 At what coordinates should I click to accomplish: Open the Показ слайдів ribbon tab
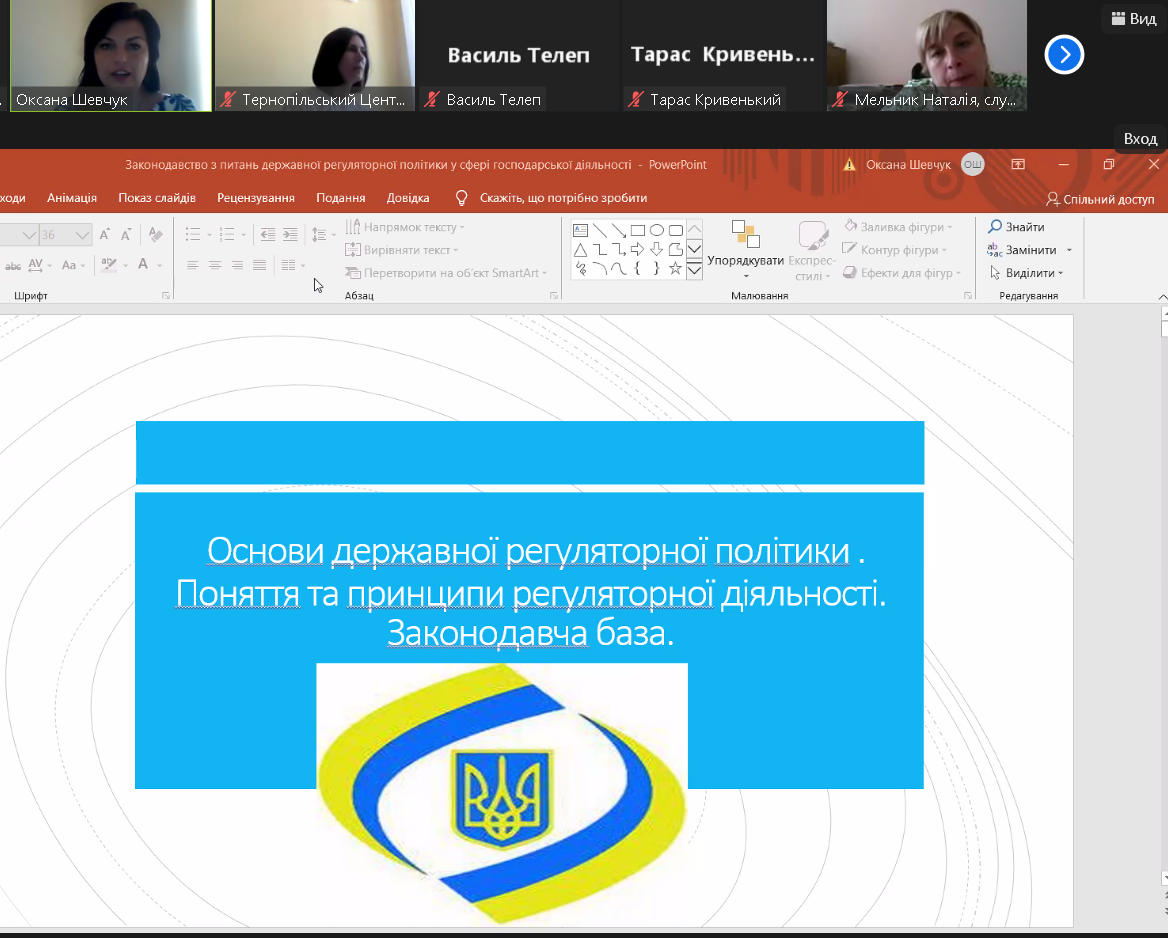click(x=157, y=197)
